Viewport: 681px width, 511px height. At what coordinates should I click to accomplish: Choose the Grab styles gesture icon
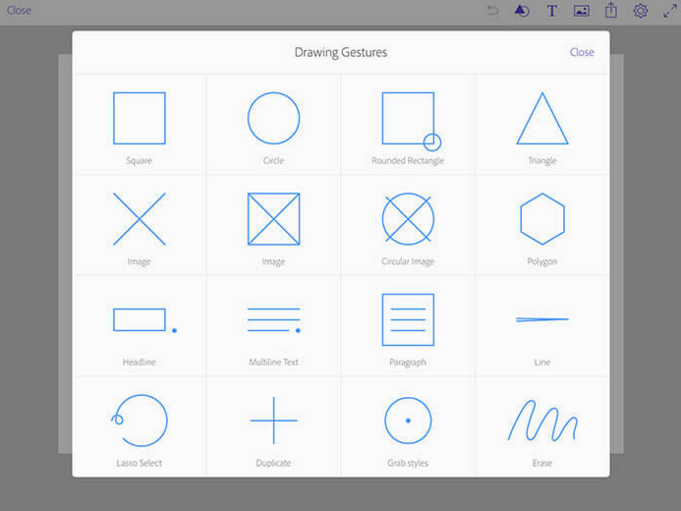[408, 420]
